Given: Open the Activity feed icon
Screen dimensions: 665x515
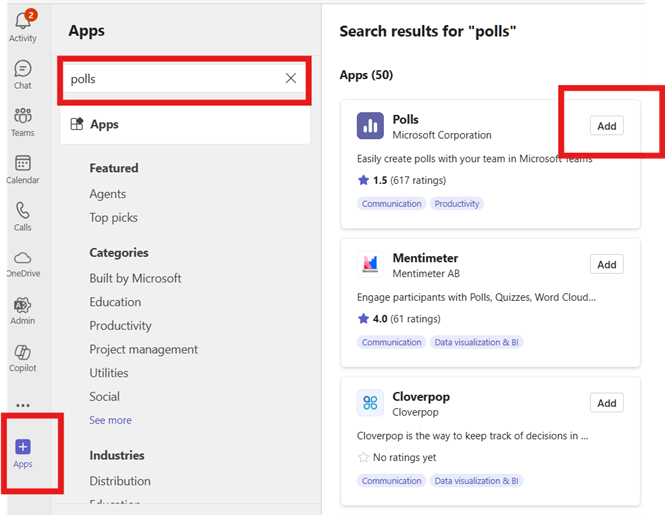Looking at the screenshot, I should point(22,21).
